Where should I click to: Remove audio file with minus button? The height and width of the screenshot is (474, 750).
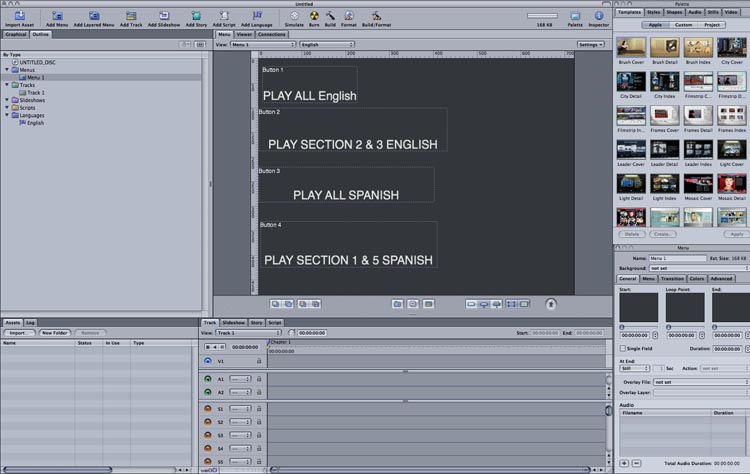tap(636, 463)
